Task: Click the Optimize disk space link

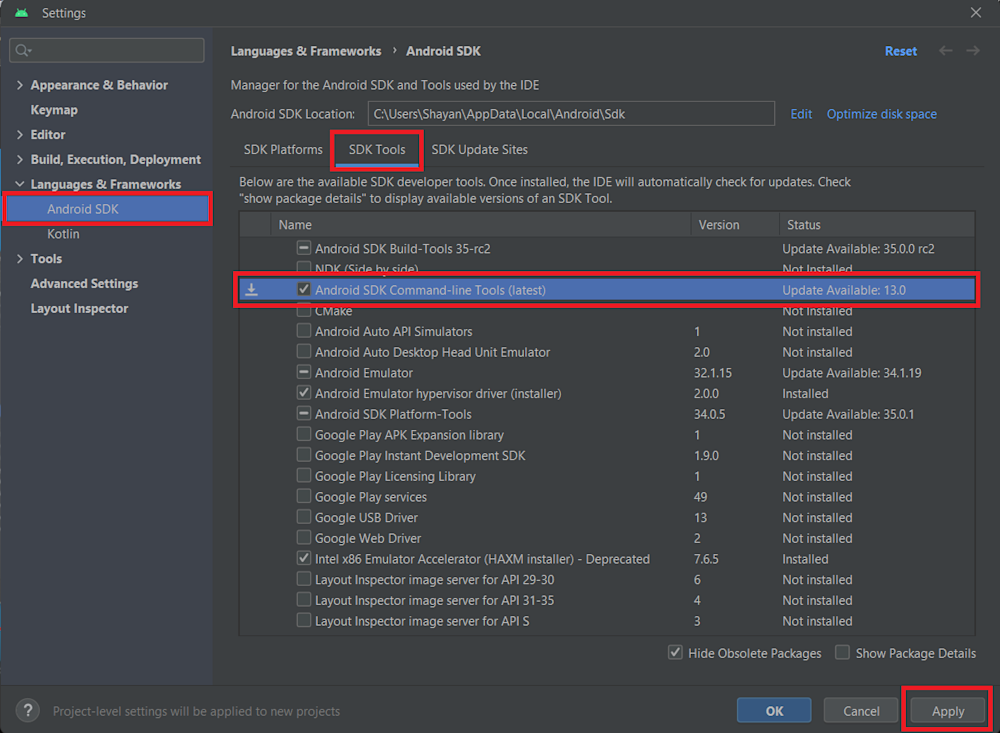Action: pyautogui.click(x=881, y=114)
